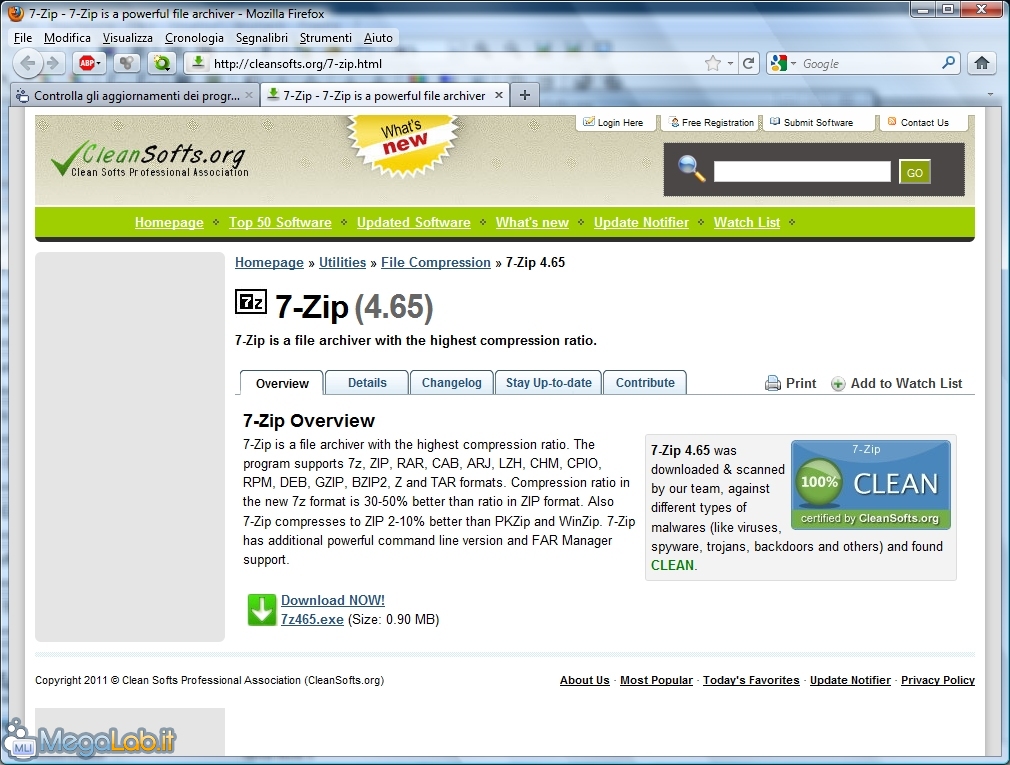
Task: Click the Adblock Plus toolbar icon
Action: pos(84,63)
